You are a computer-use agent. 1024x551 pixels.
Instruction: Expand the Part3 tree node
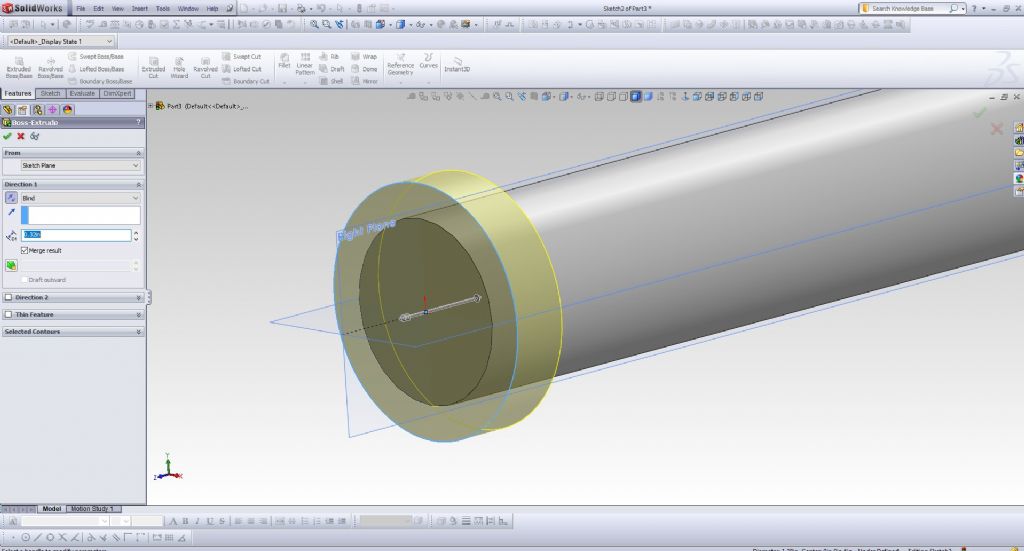click(x=151, y=106)
